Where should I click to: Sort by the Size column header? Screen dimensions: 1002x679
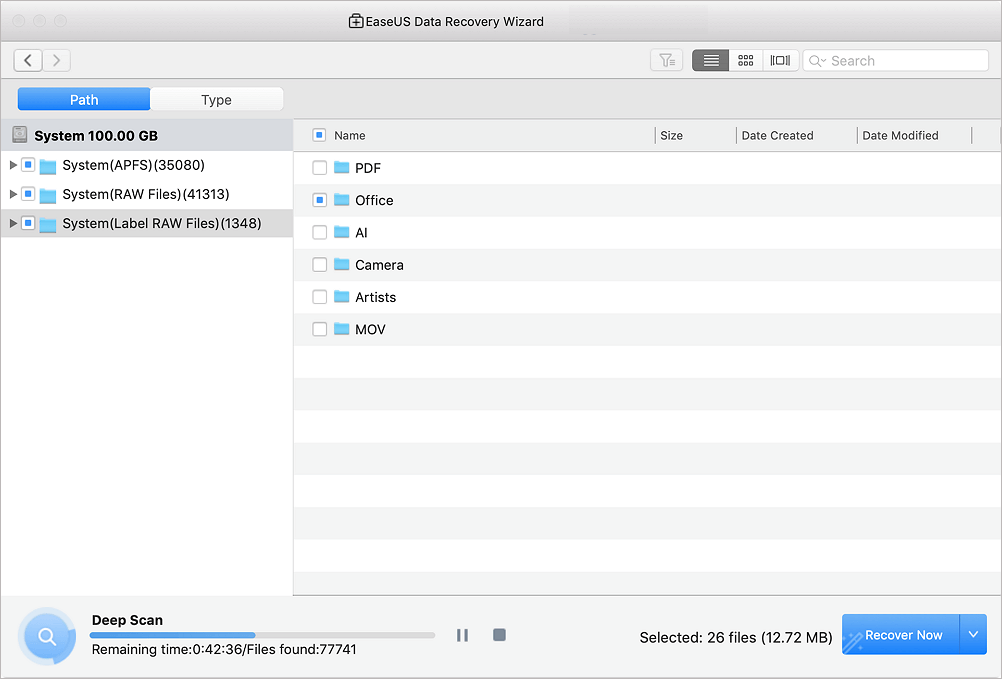pyautogui.click(x=672, y=135)
